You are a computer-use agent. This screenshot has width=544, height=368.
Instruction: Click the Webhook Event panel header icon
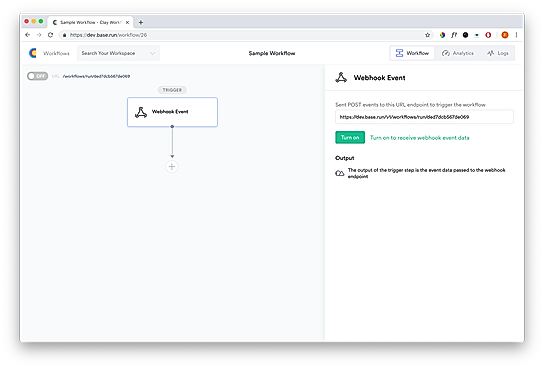(341, 77)
